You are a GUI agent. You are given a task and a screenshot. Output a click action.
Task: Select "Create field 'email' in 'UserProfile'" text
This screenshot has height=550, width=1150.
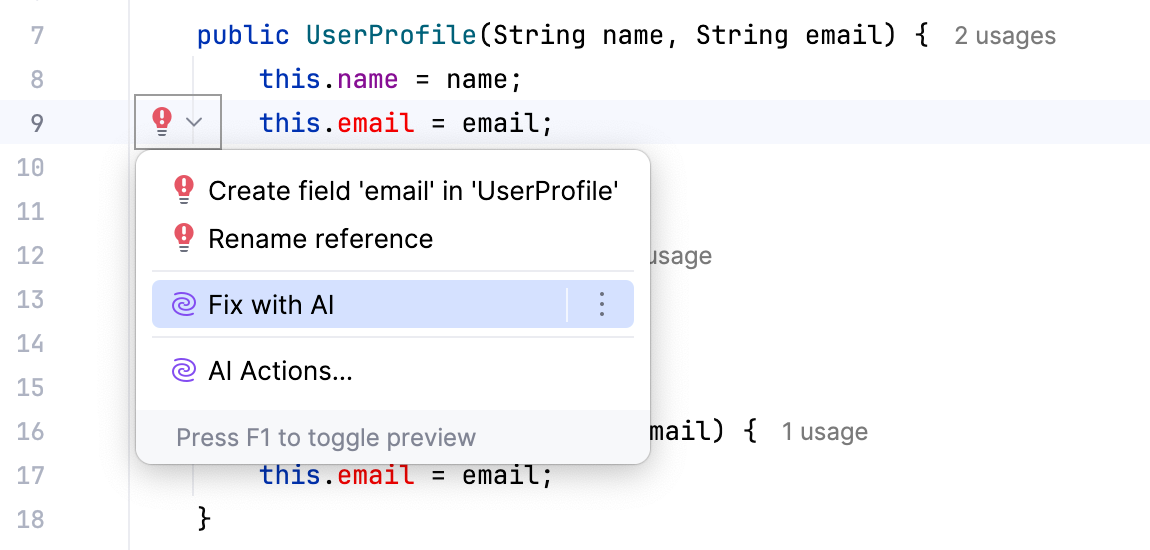point(413,190)
